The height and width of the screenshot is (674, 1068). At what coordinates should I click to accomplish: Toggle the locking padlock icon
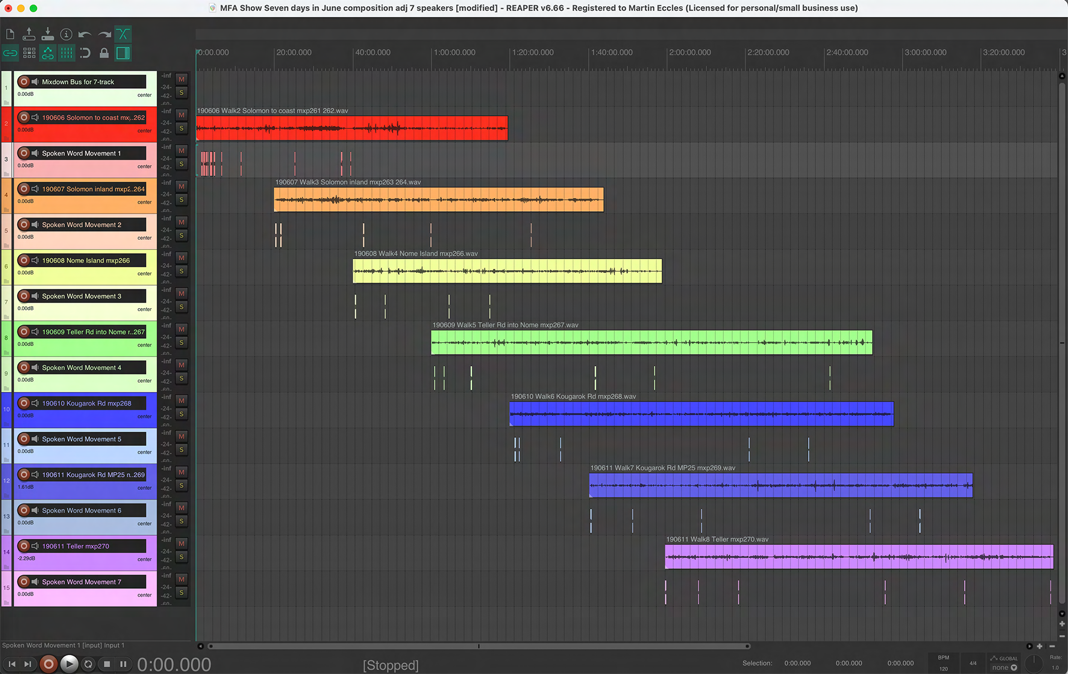pos(104,53)
